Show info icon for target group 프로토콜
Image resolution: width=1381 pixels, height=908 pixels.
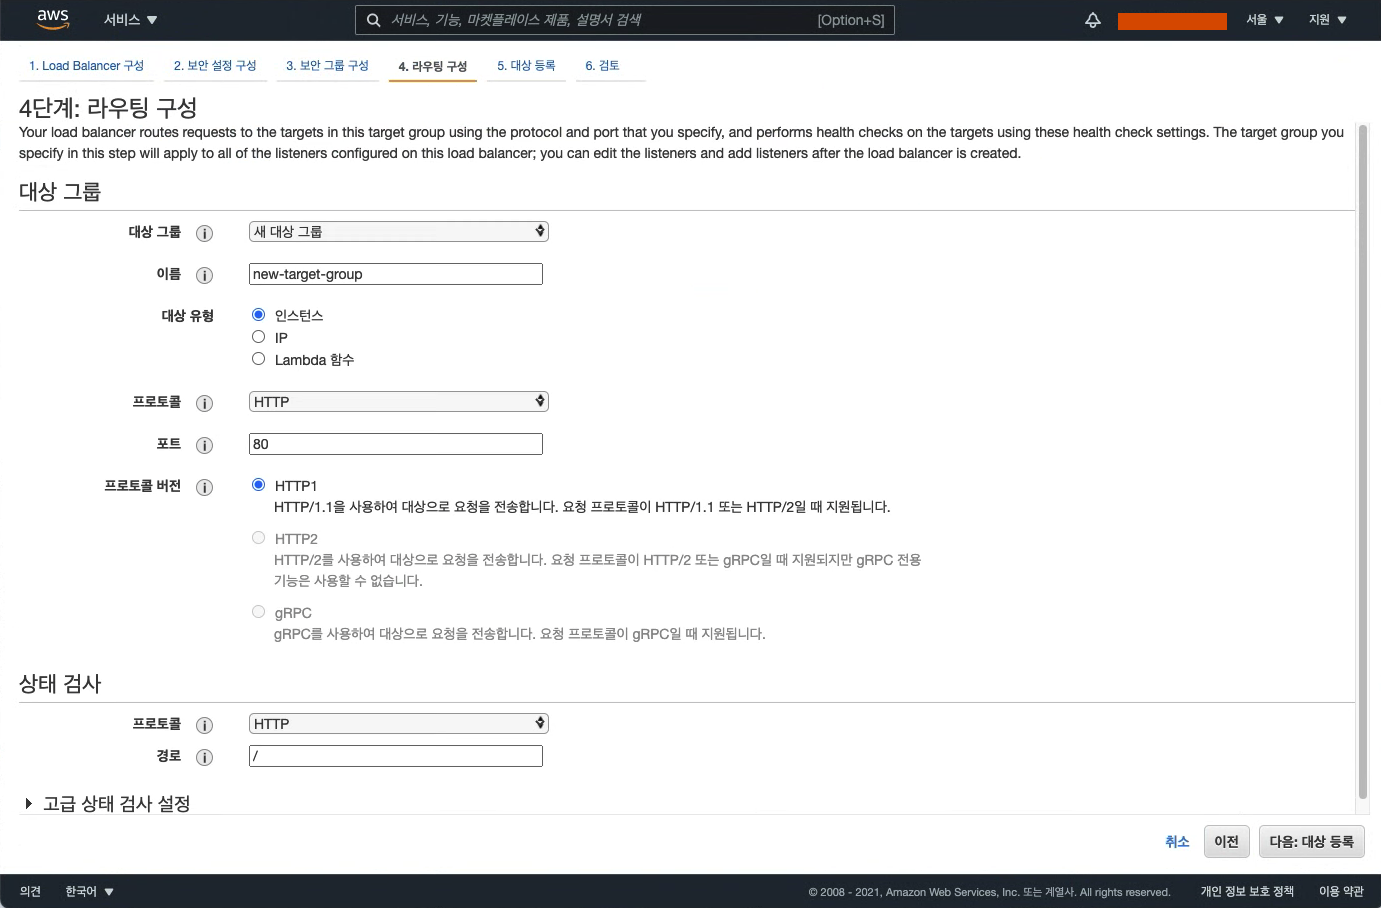(x=204, y=403)
